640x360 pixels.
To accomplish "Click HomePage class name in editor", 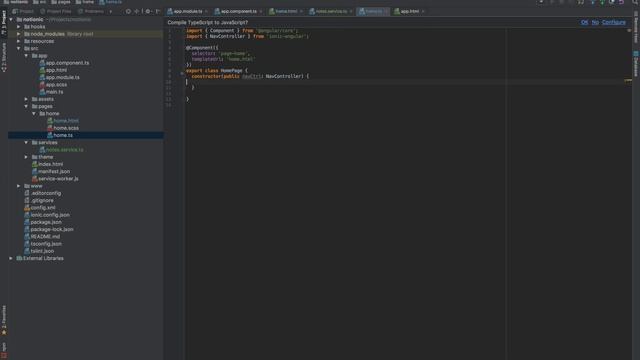I will tap(231, 71).
